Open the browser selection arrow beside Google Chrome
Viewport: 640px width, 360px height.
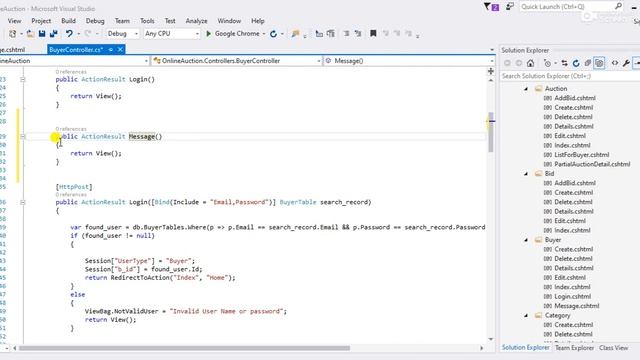[x=264, y=34]
